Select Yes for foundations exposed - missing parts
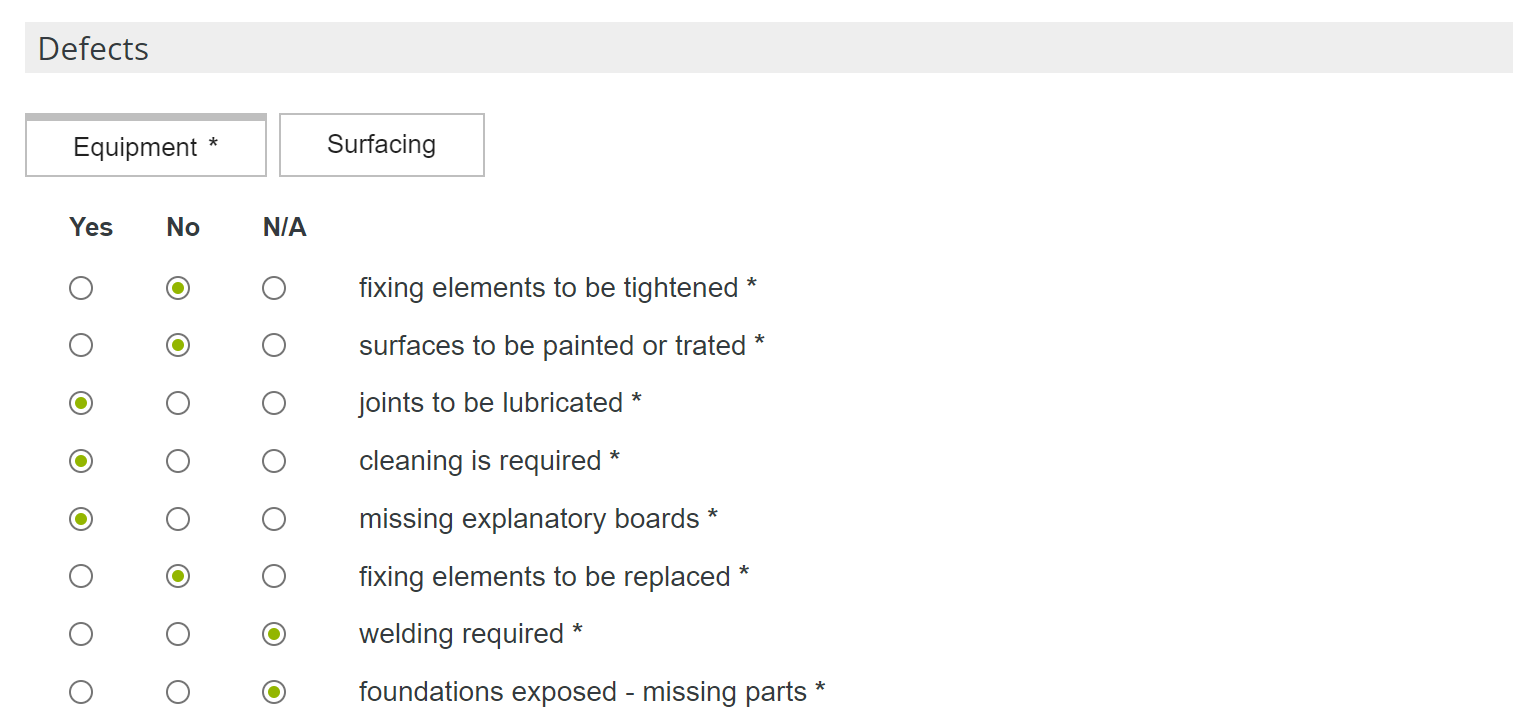 coord(81,692)
